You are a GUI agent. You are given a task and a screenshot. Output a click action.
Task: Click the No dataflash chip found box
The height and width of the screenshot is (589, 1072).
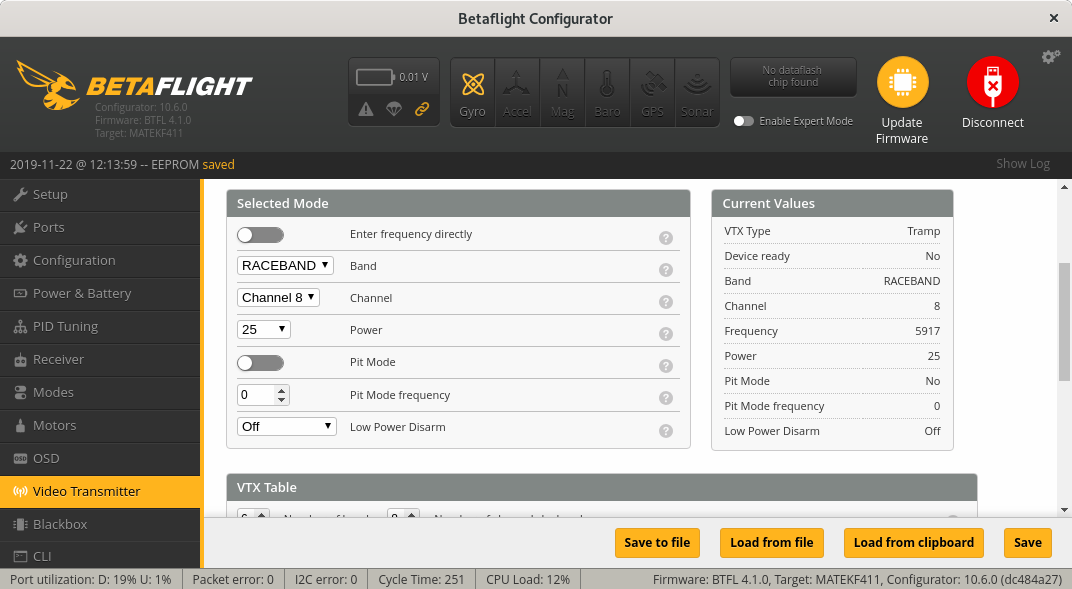[793, 77]
